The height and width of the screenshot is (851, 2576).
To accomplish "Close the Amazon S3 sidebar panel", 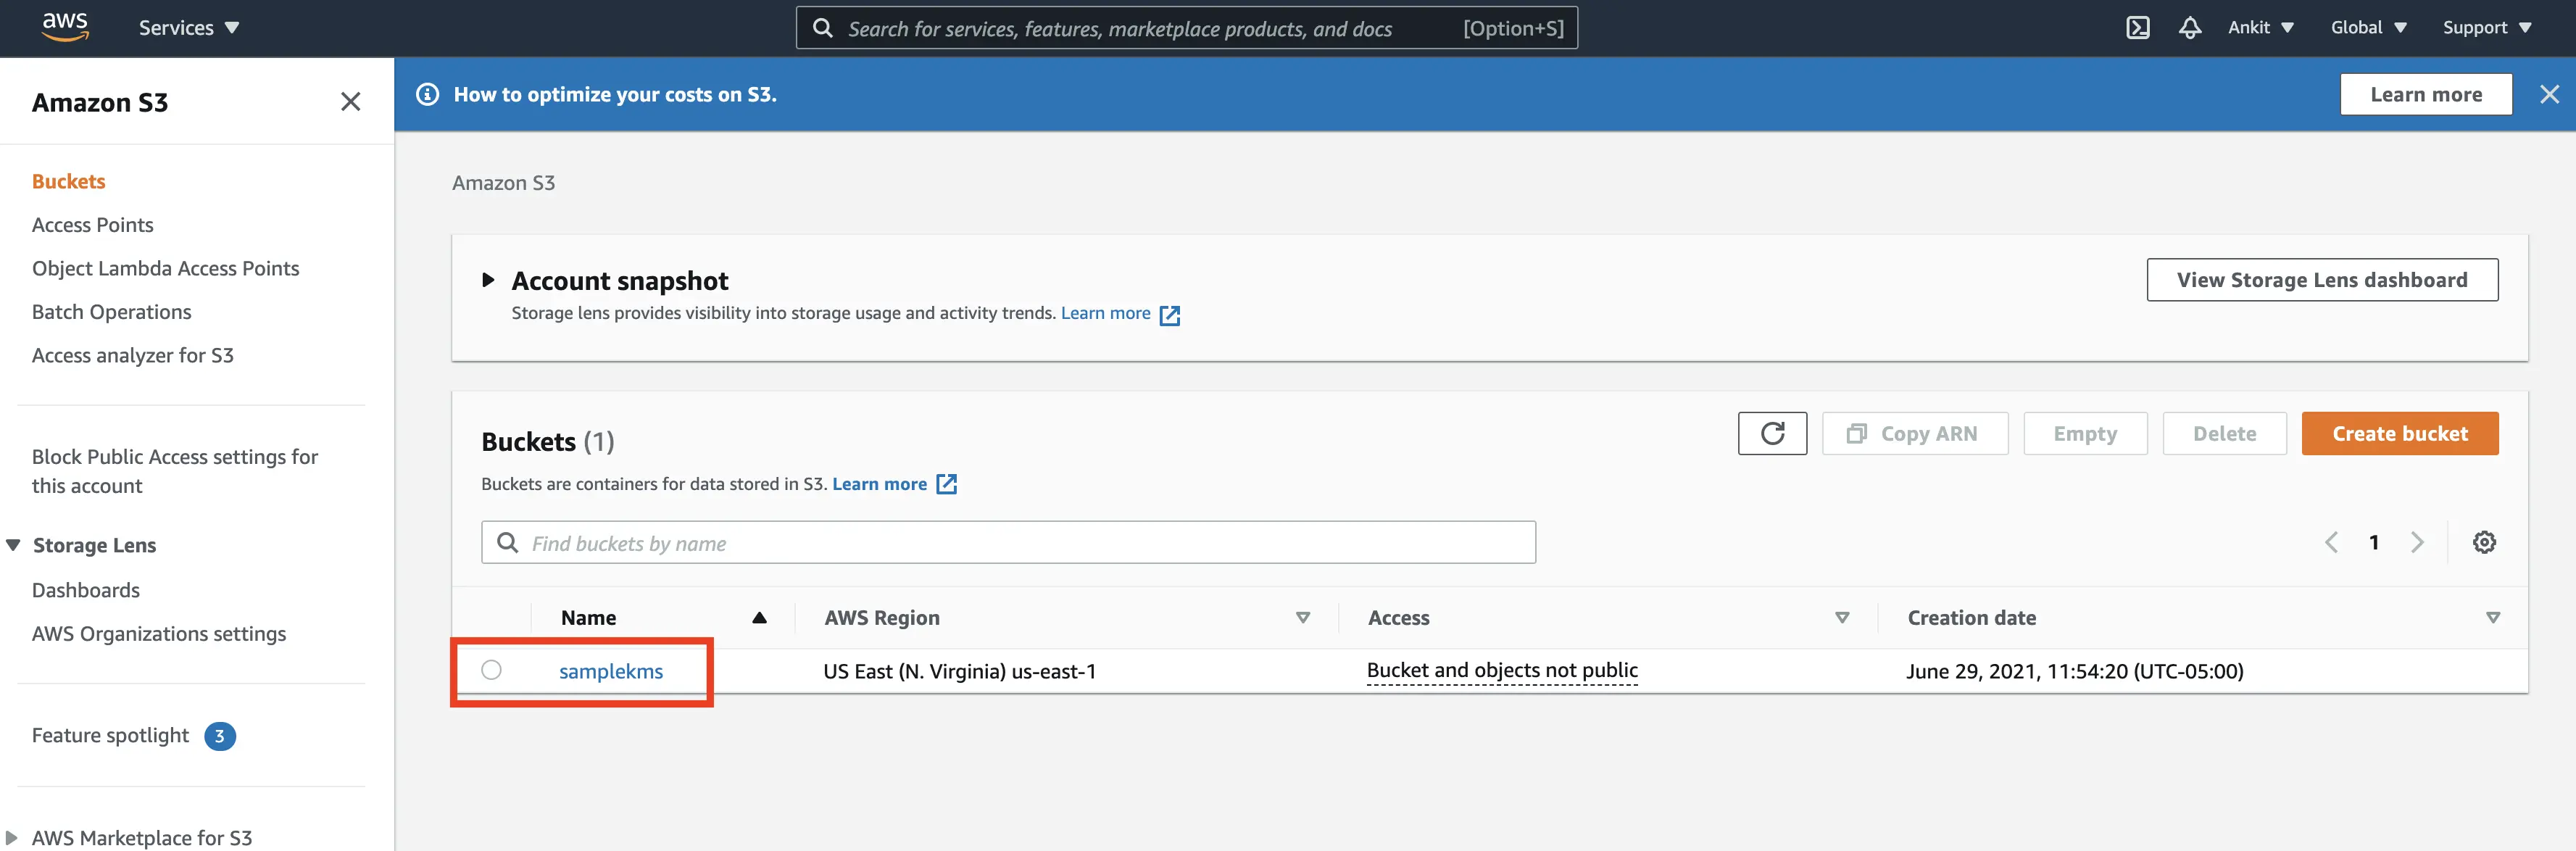I will [x=350, y=102].
